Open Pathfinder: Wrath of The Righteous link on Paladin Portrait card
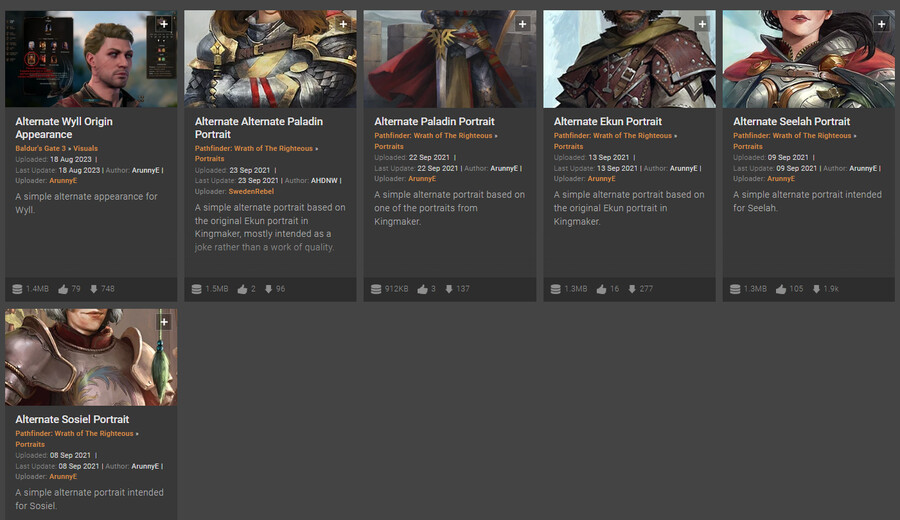 433,135
